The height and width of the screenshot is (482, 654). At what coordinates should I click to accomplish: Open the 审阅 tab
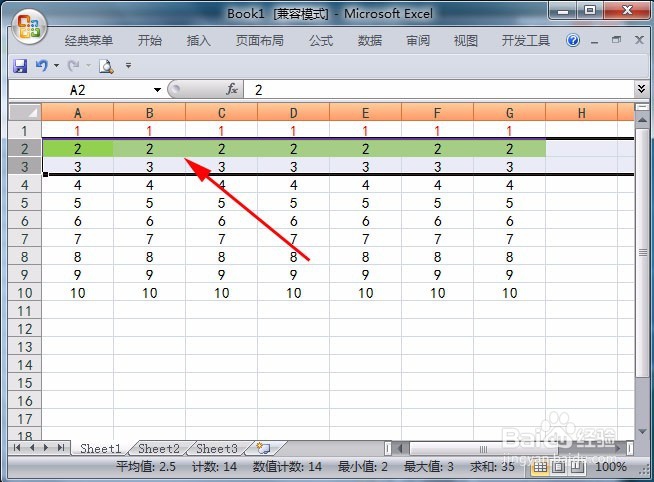[418, 40]
